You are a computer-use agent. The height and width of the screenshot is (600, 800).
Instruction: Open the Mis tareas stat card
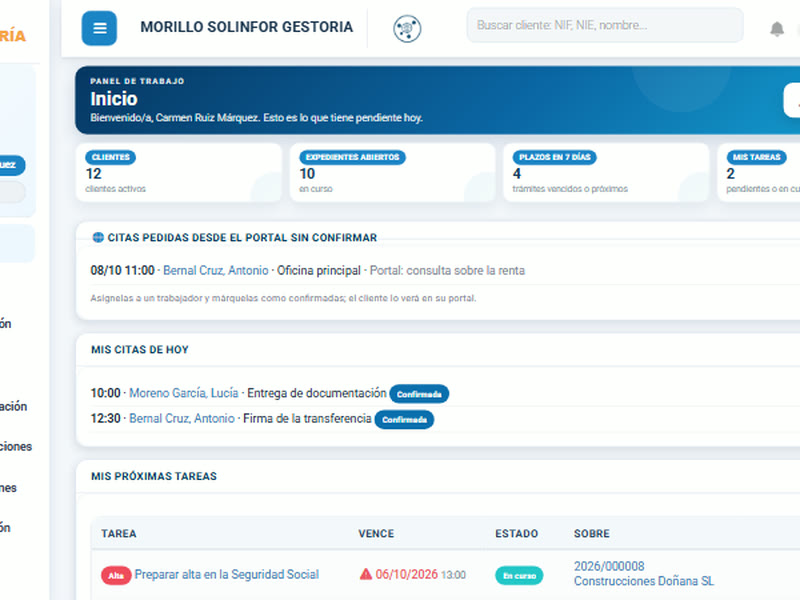[x=759, y=172]
